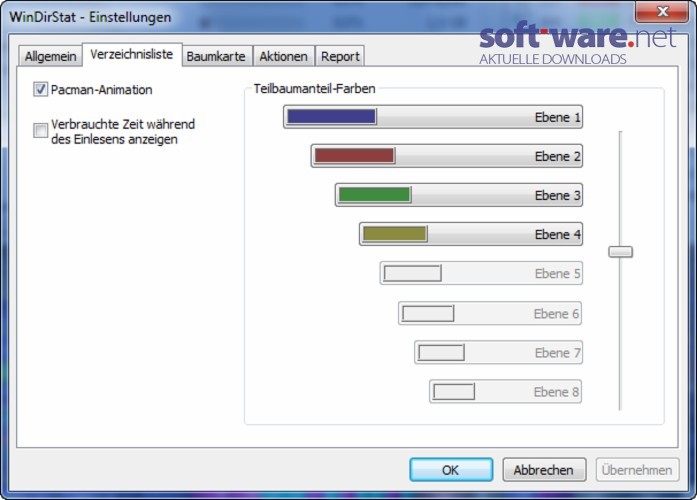Click the empty Ebene 5 color swatch
This screenshot has width=697, height=500.
pos(413,273)
